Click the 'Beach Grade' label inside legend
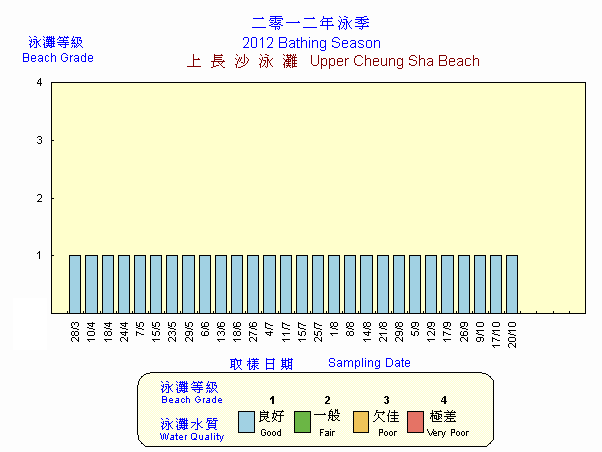 click(192, 400)
